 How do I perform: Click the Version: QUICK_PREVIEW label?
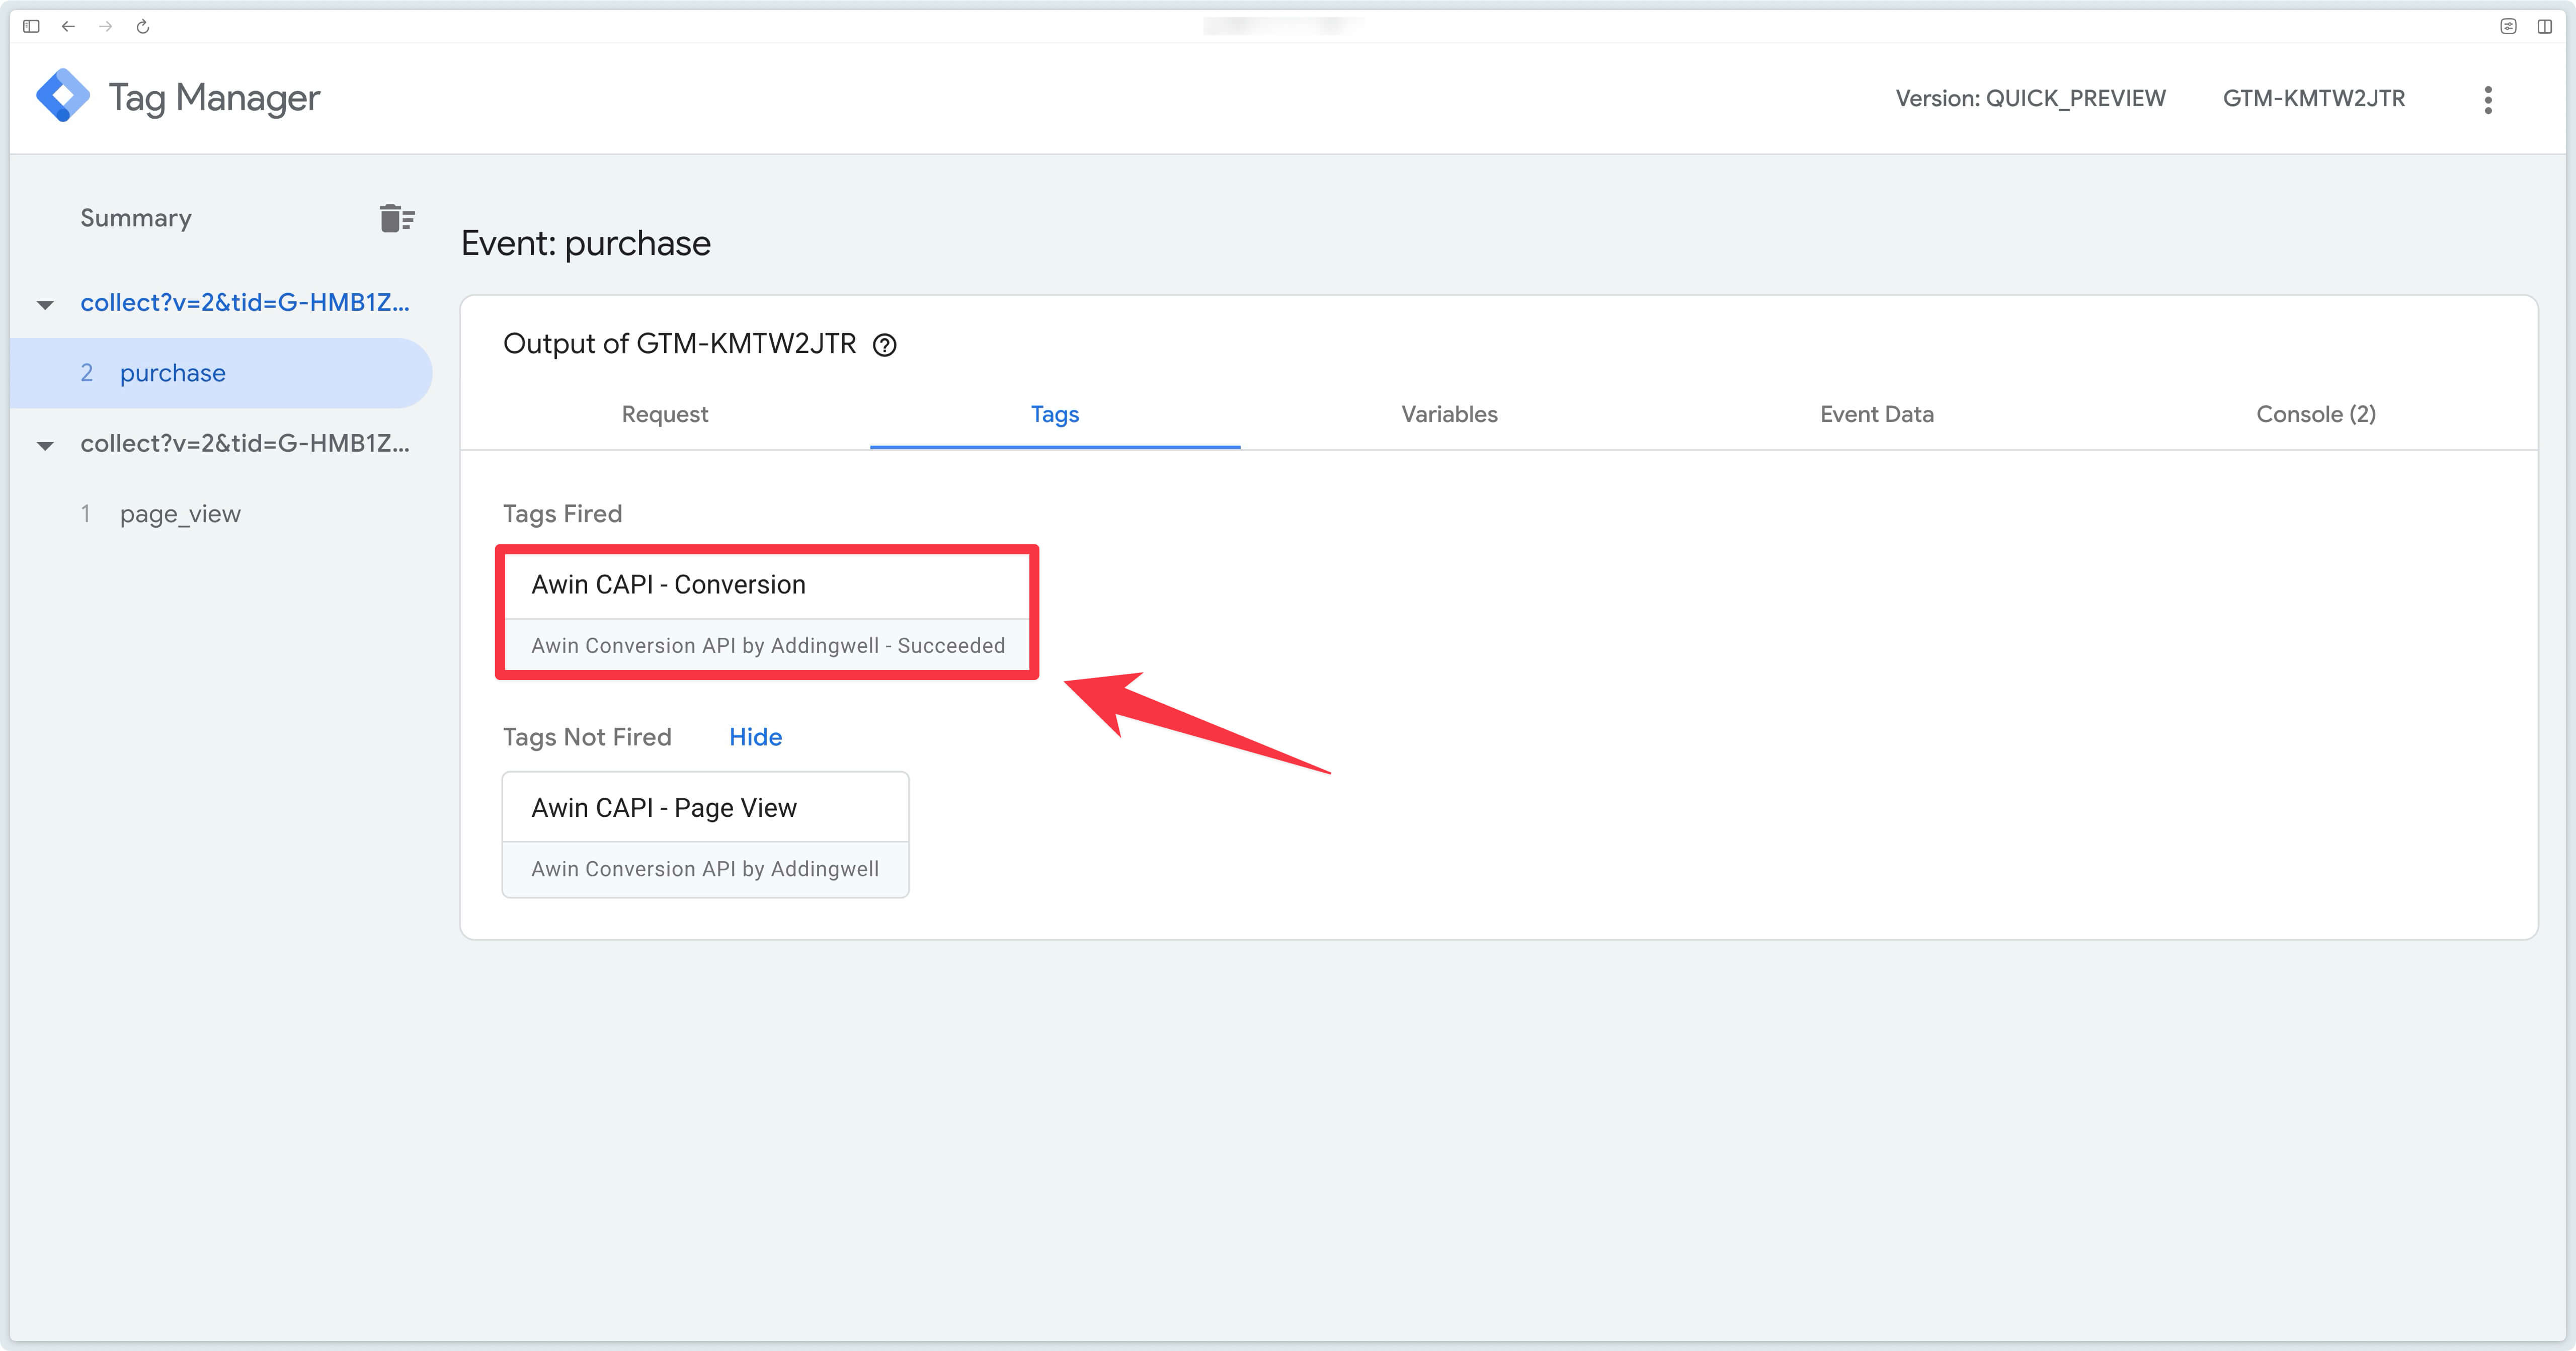2030,98
